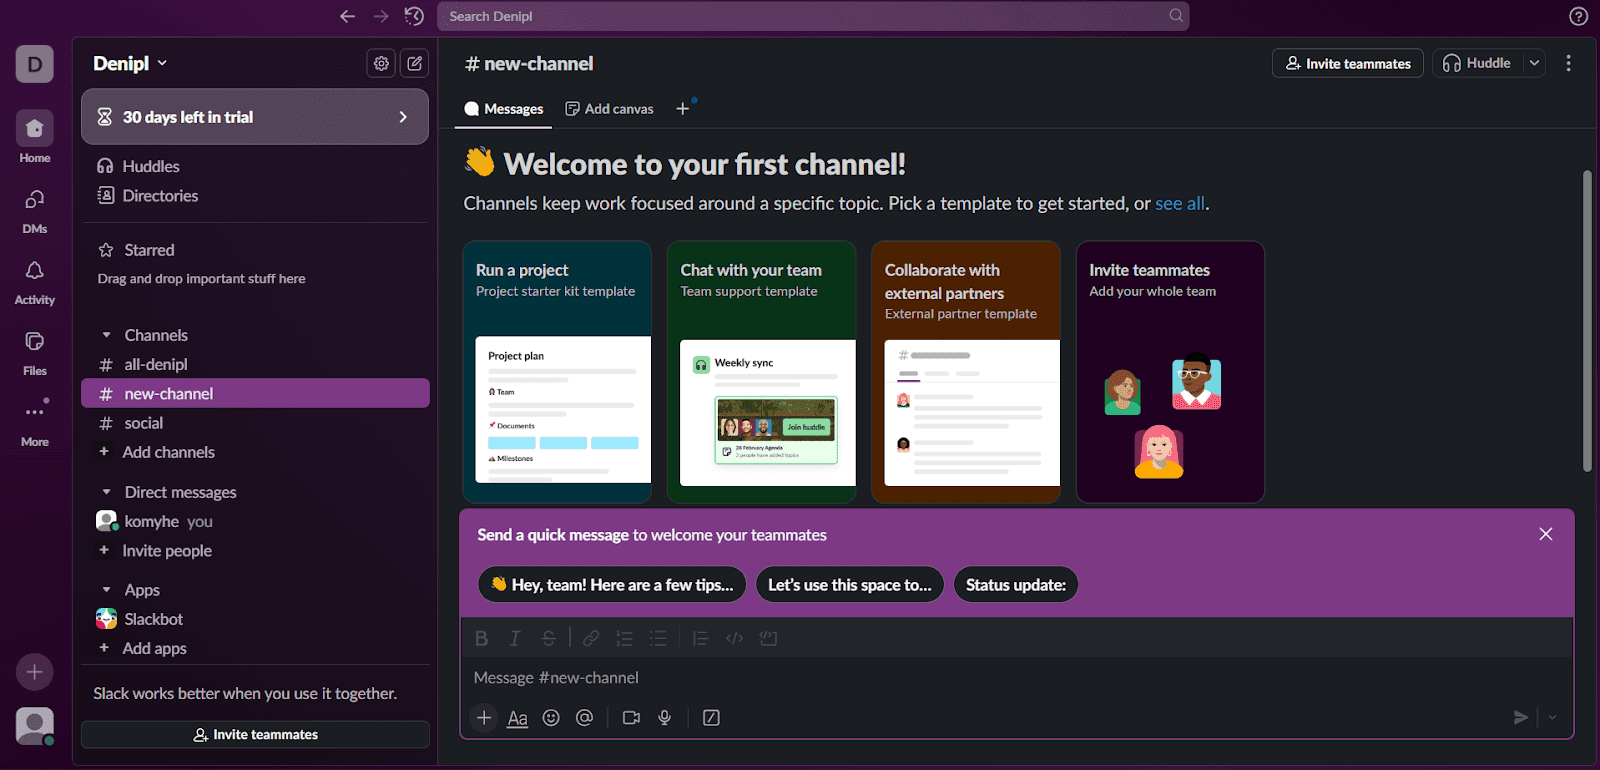Open the history clock icon
Image resolution: width=1600 pixels, height=770 pixels.
tap(414, 16)
